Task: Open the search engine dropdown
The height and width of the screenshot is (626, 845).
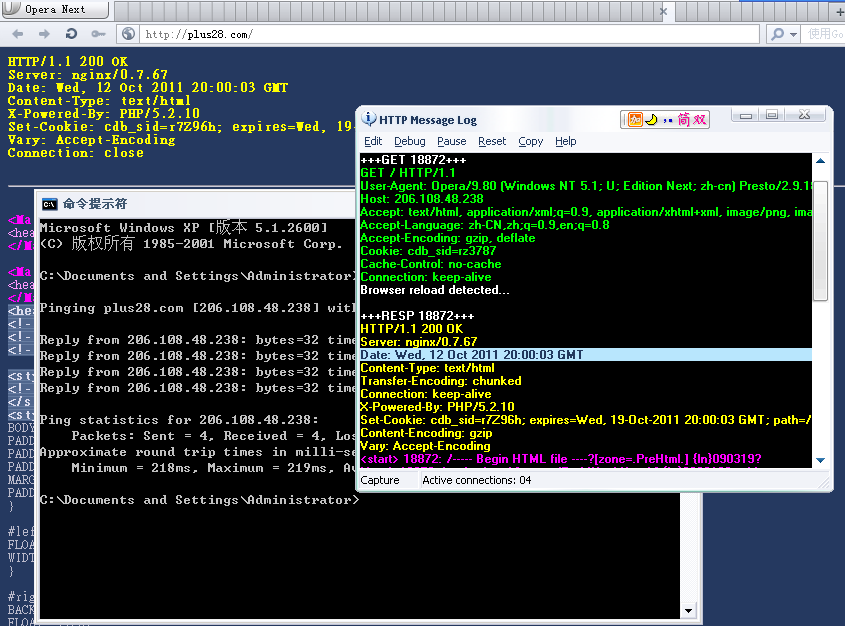Action: point(785,34)
